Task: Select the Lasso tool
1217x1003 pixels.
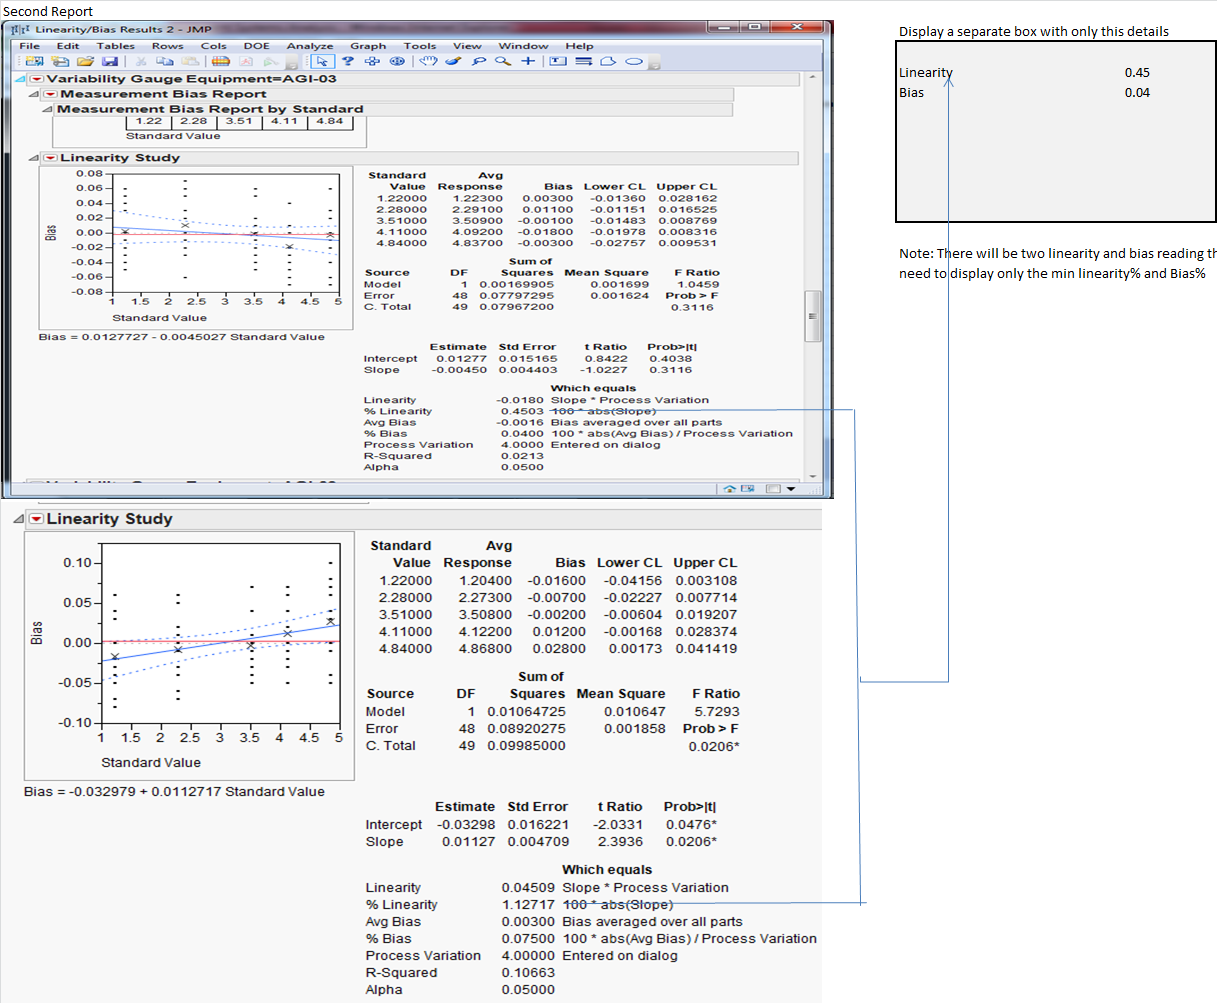Action: 478,61
